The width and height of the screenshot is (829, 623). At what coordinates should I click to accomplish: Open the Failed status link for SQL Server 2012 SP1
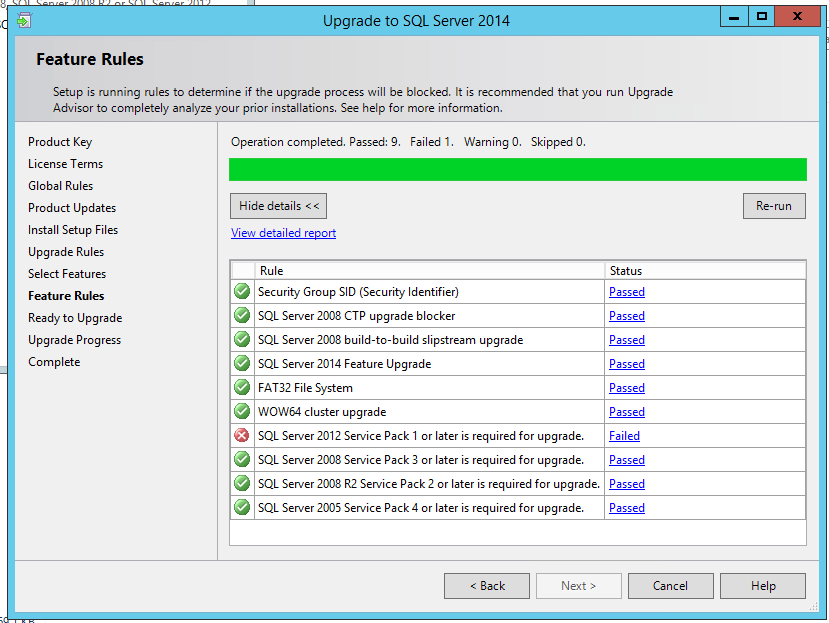[x=624, y=436]
